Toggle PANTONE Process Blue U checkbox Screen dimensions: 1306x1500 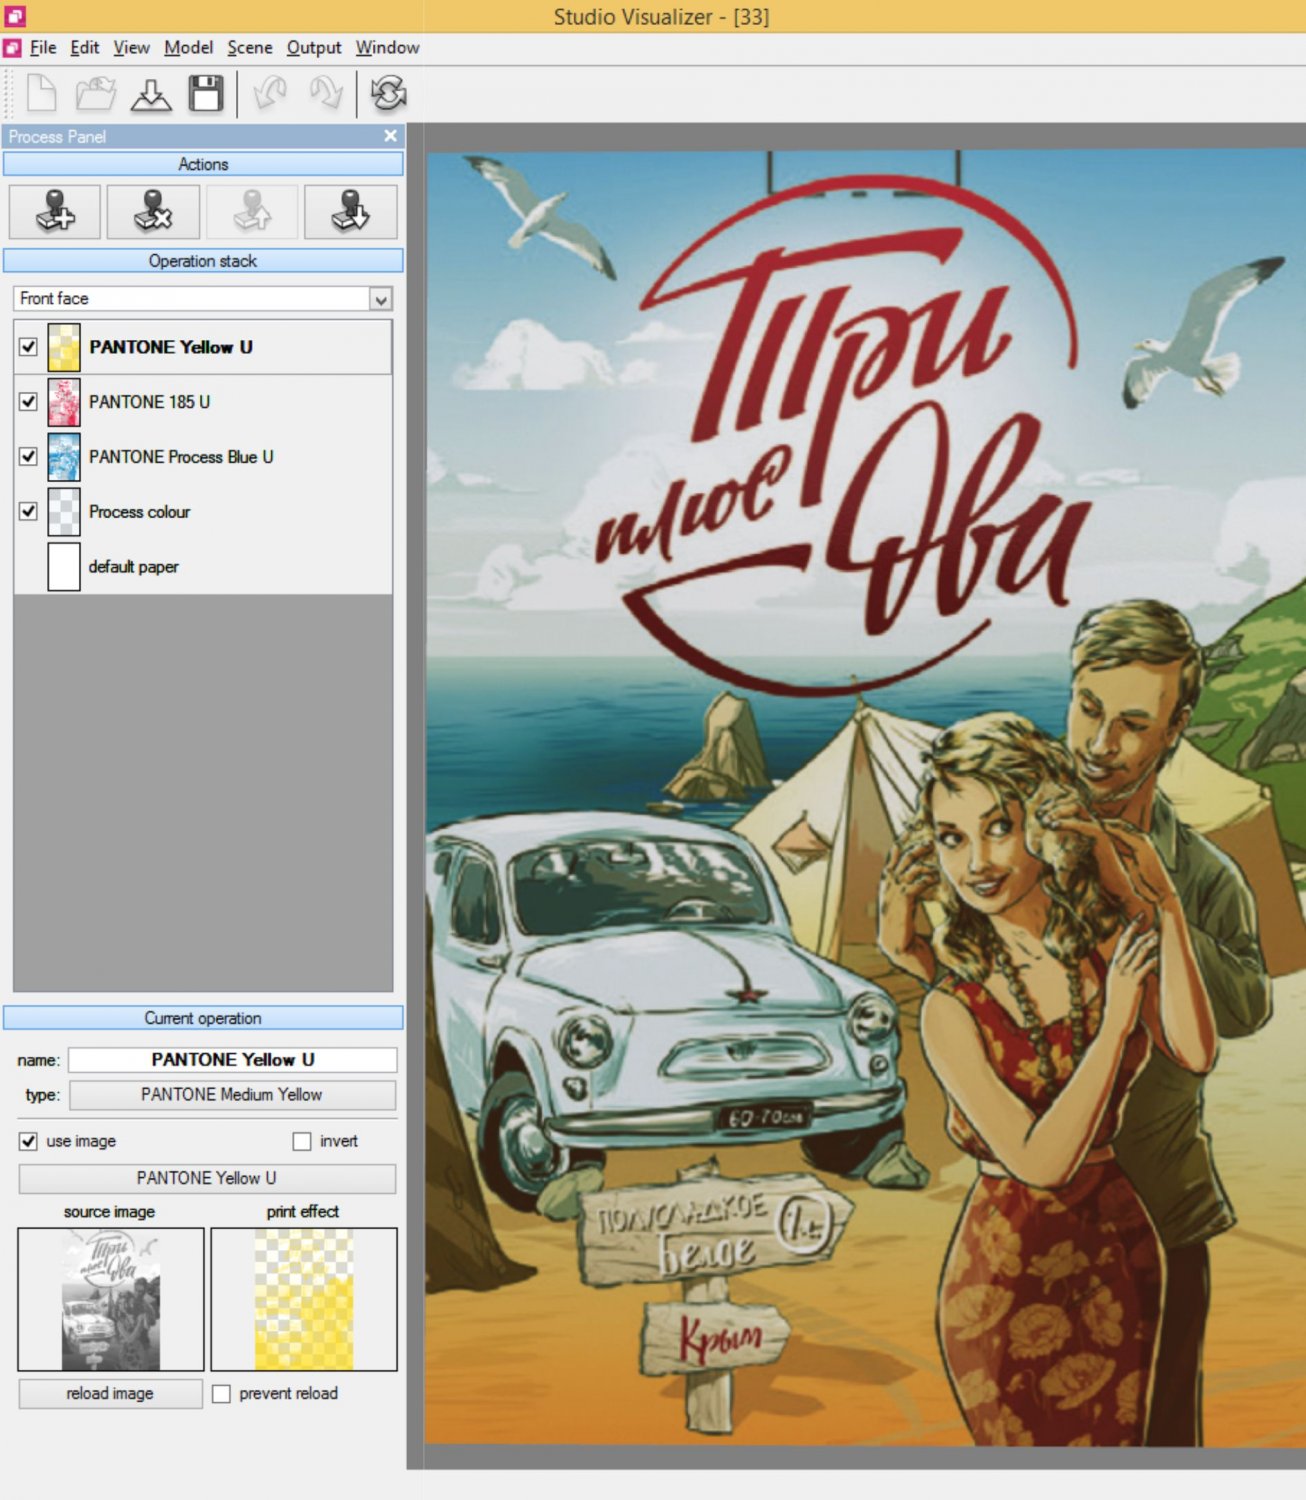coord(28,457)
